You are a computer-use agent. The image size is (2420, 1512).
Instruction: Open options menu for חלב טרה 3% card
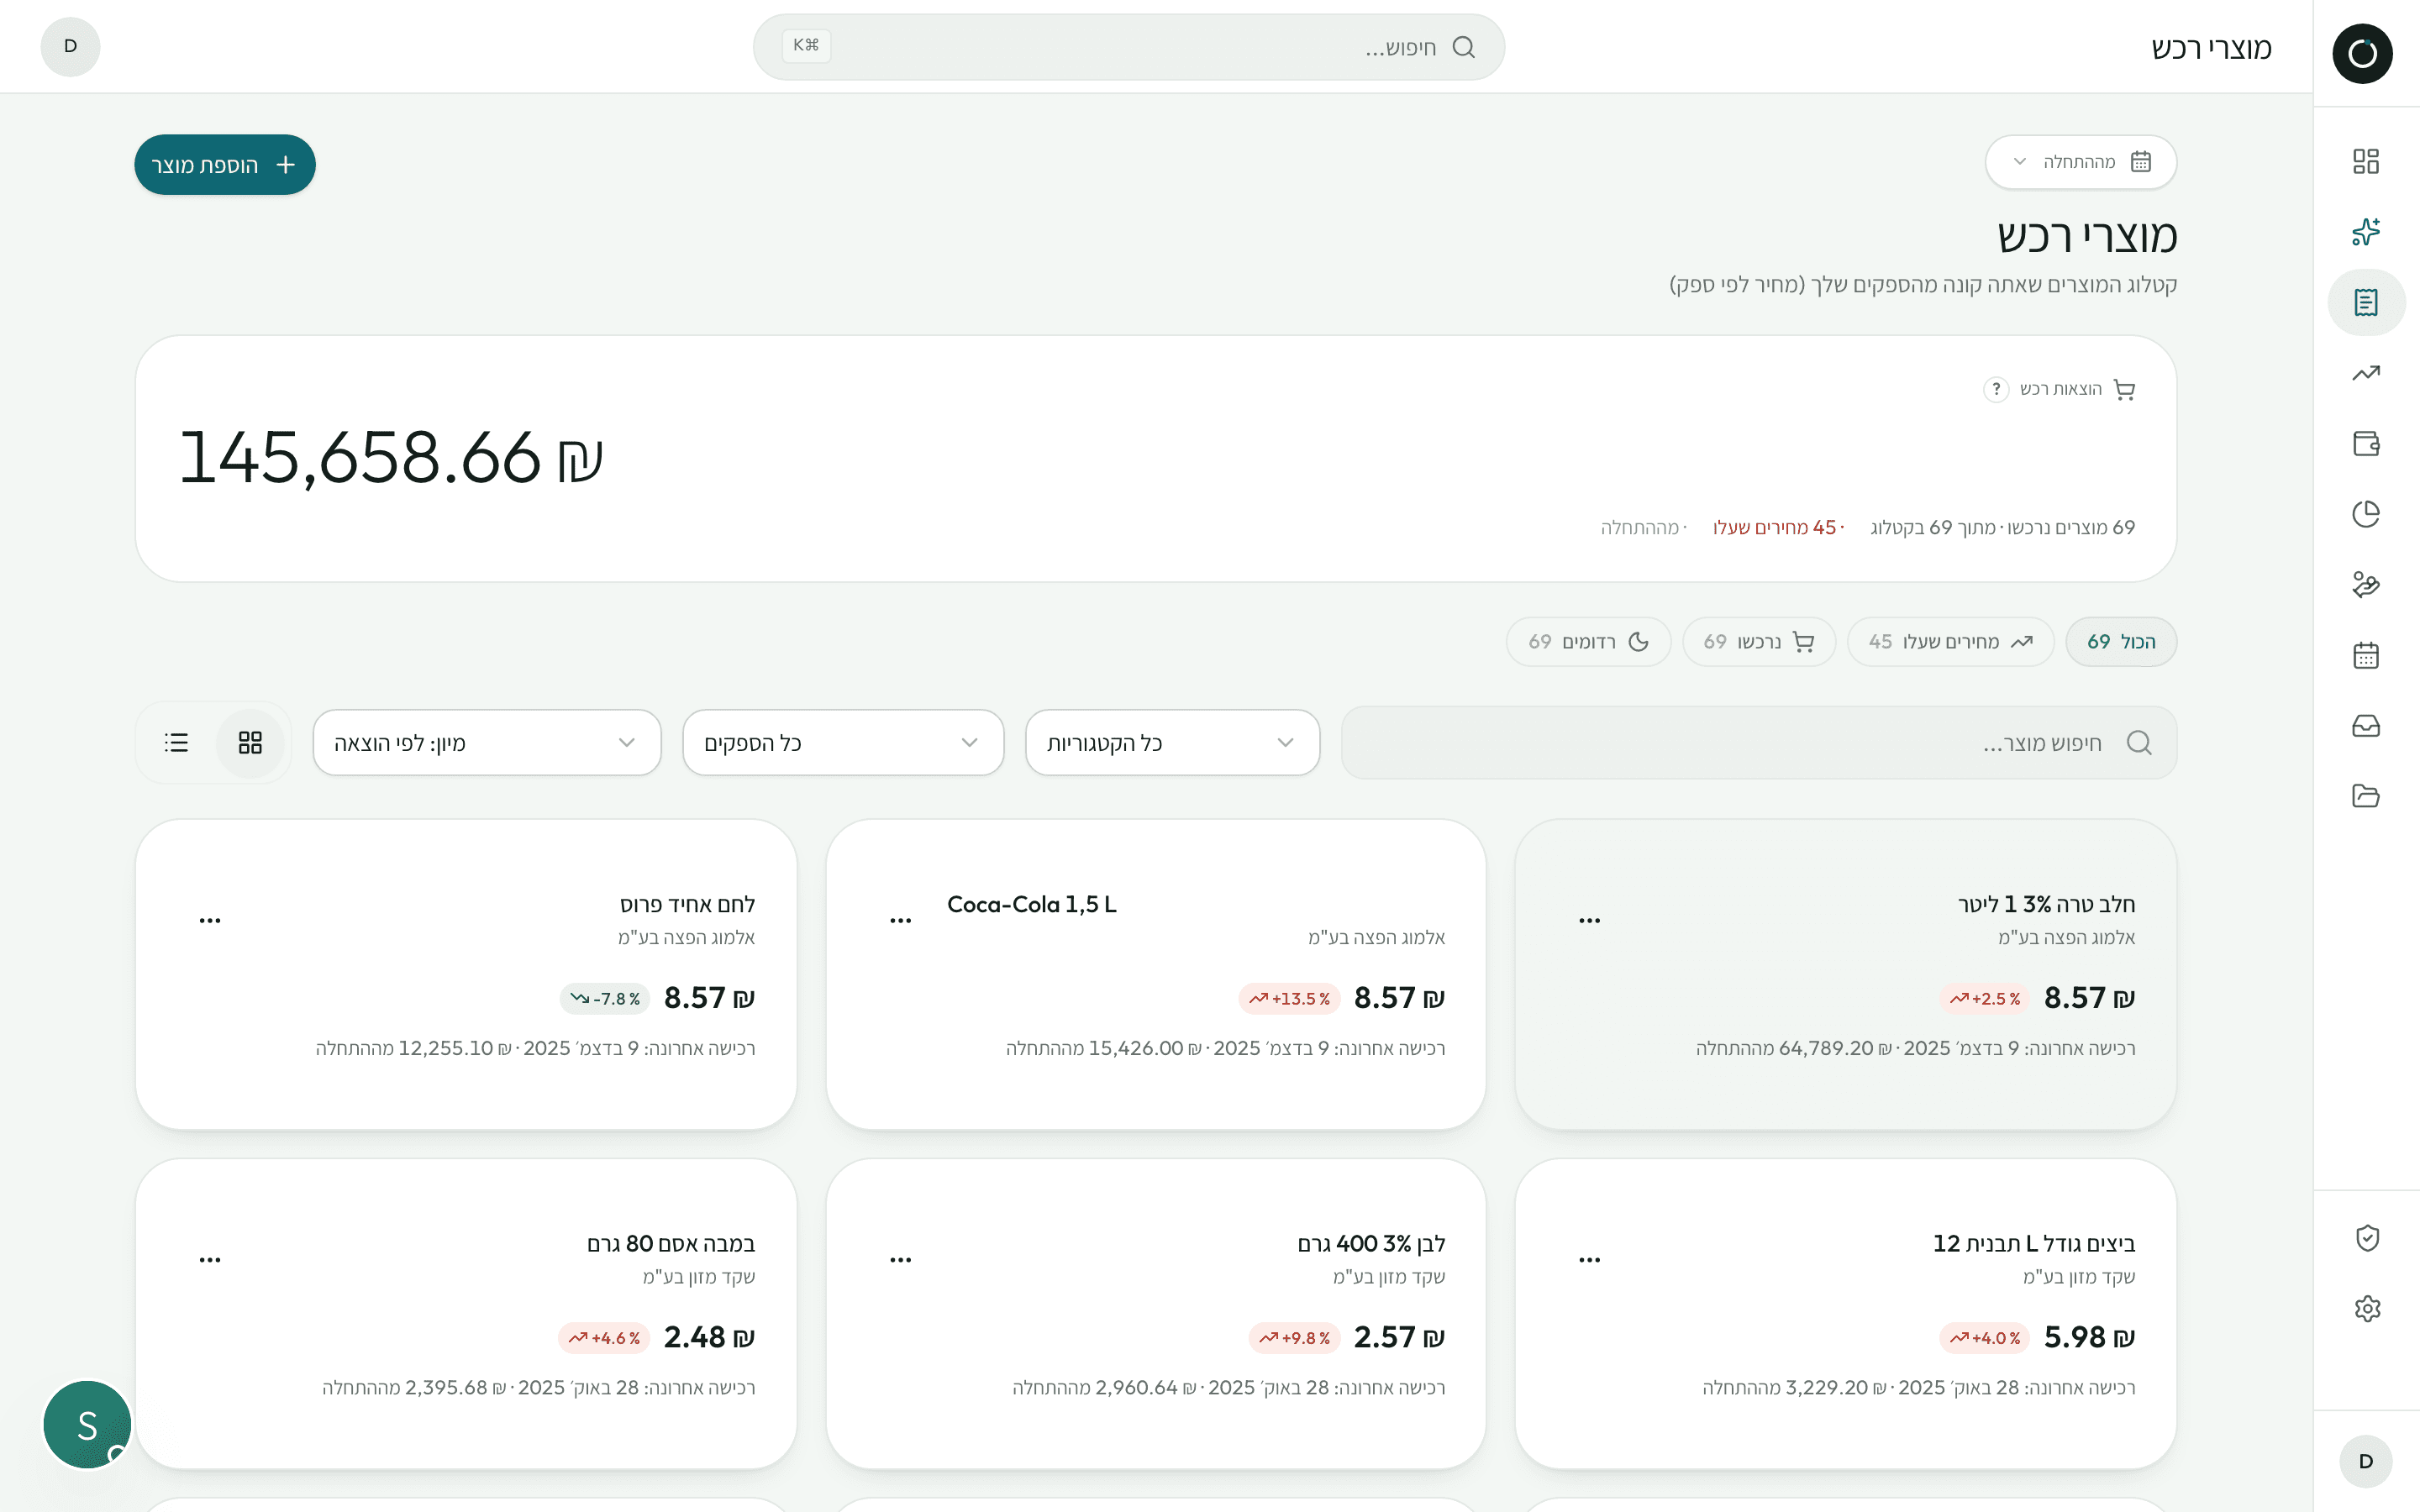[1589, 920]
